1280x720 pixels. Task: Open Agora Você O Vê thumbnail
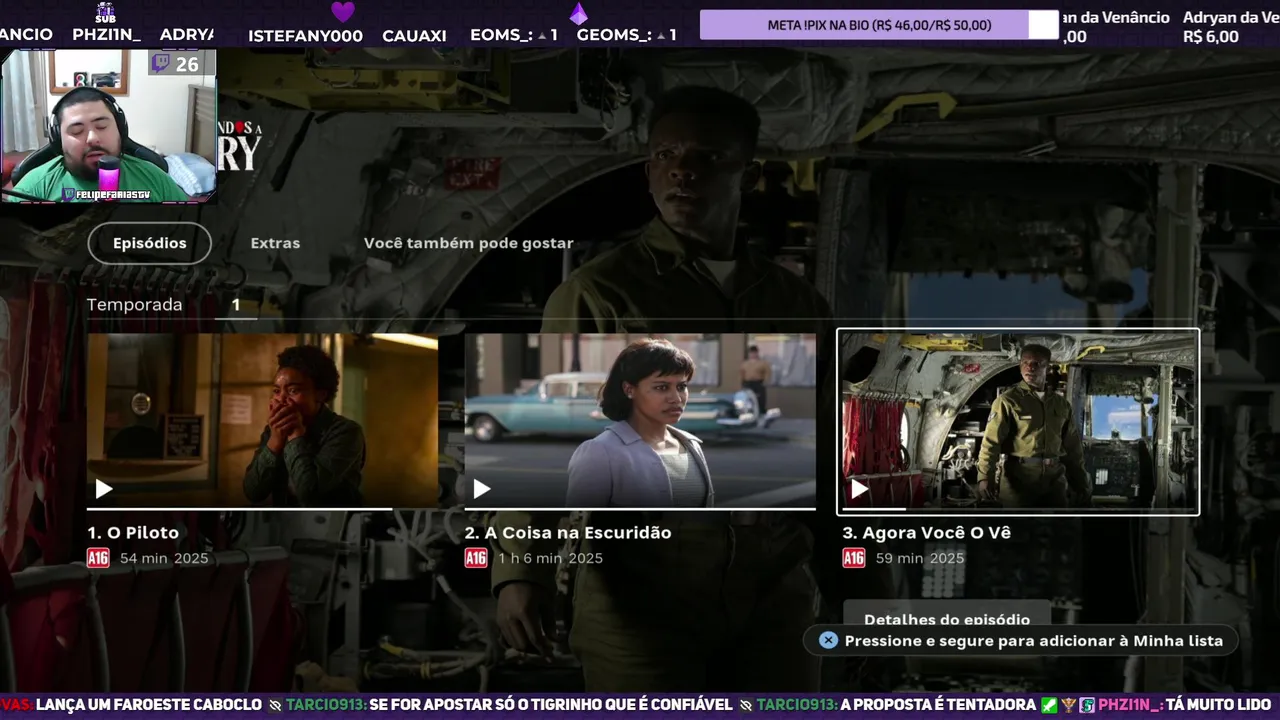1018,421
